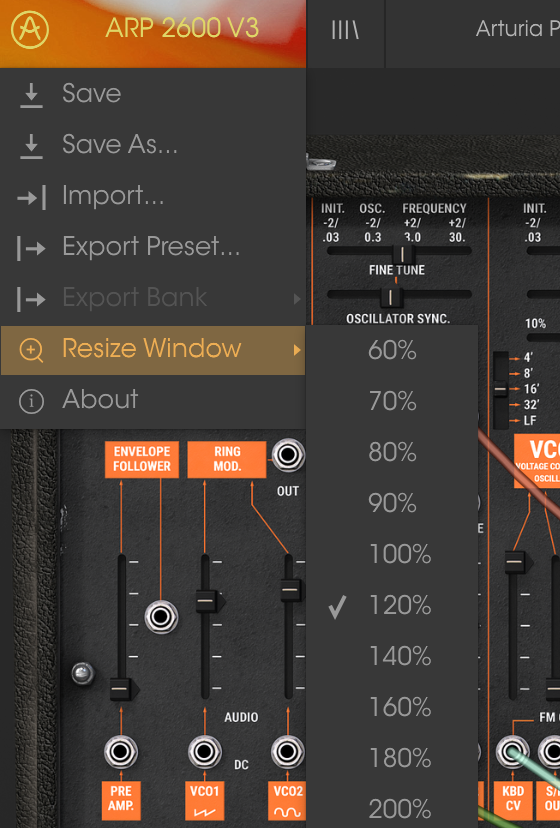Click the FINE TUNE slider handle
Viewport: 560px width, 828px height.
pyautogui.click(x=390, y=297)
